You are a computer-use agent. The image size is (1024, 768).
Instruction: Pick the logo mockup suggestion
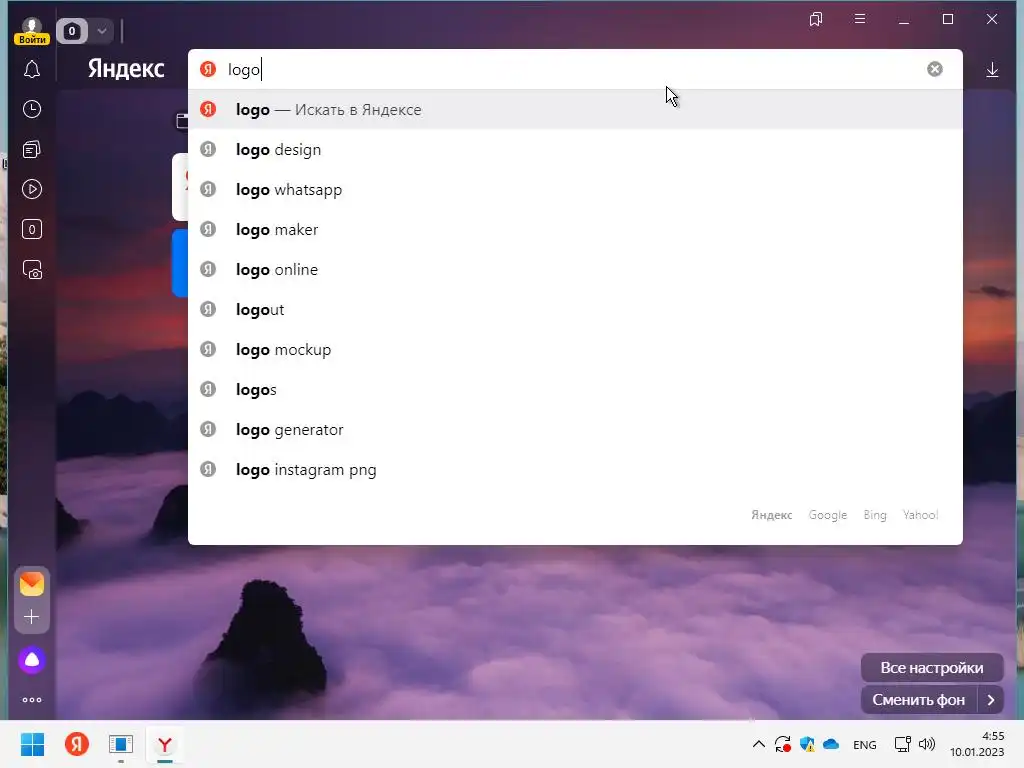pyautogui.click(x=575, y=349)
